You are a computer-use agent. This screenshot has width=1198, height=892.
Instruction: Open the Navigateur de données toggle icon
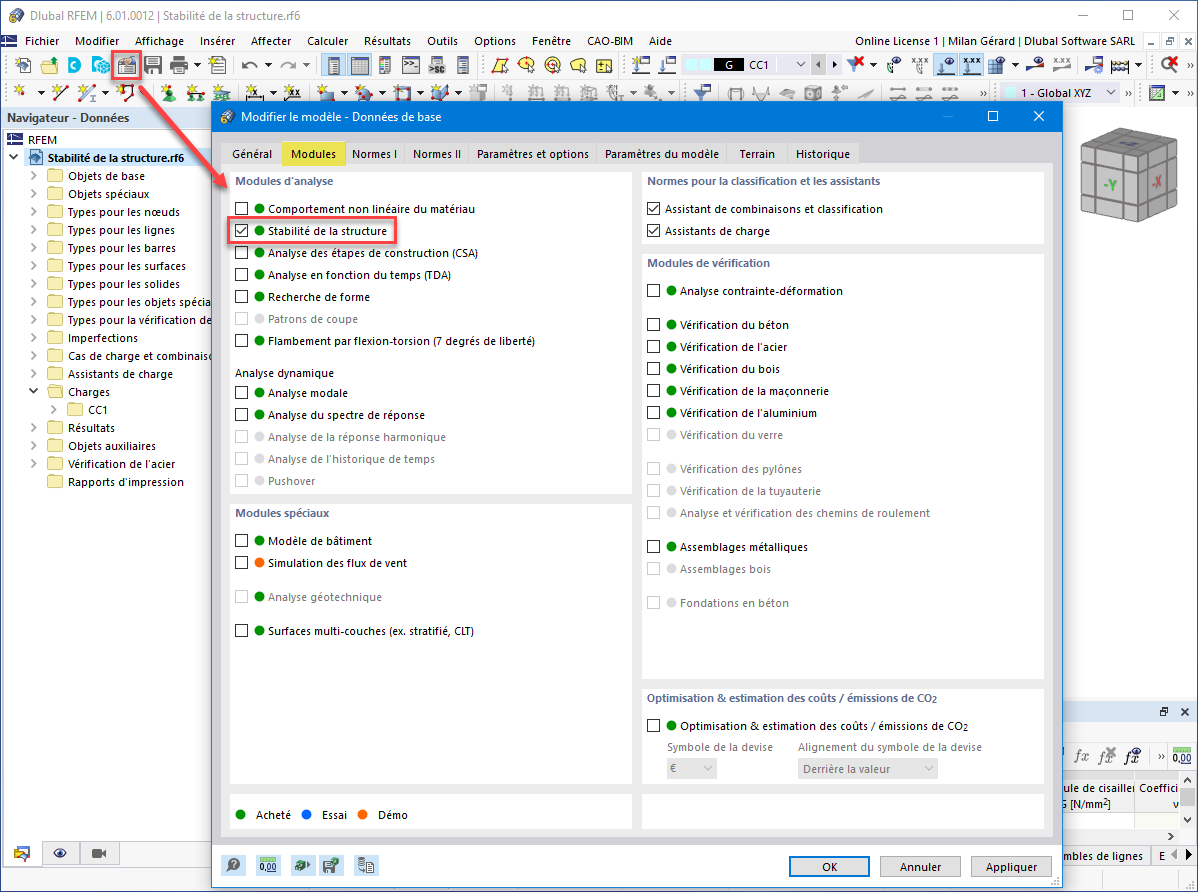[x=22, y=853]
